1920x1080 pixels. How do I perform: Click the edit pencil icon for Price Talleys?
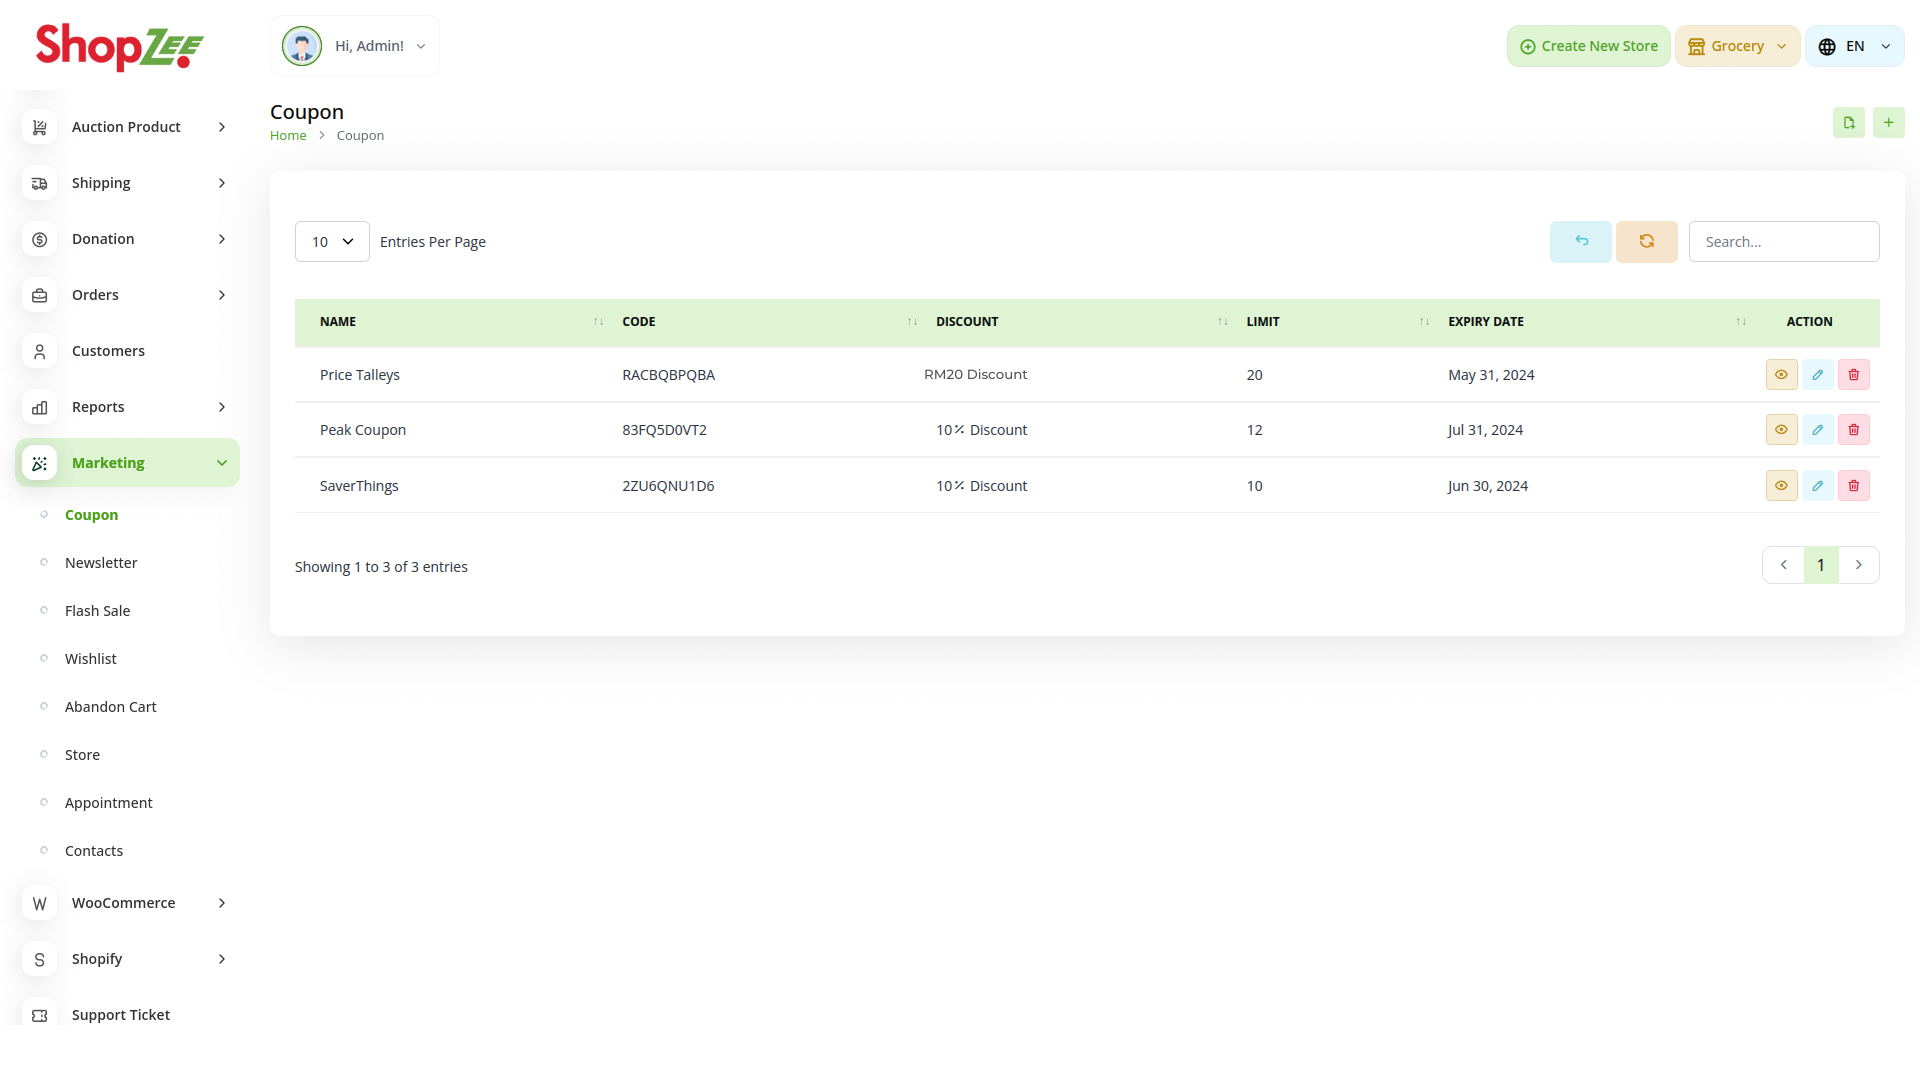click(x=1817, y=375)
